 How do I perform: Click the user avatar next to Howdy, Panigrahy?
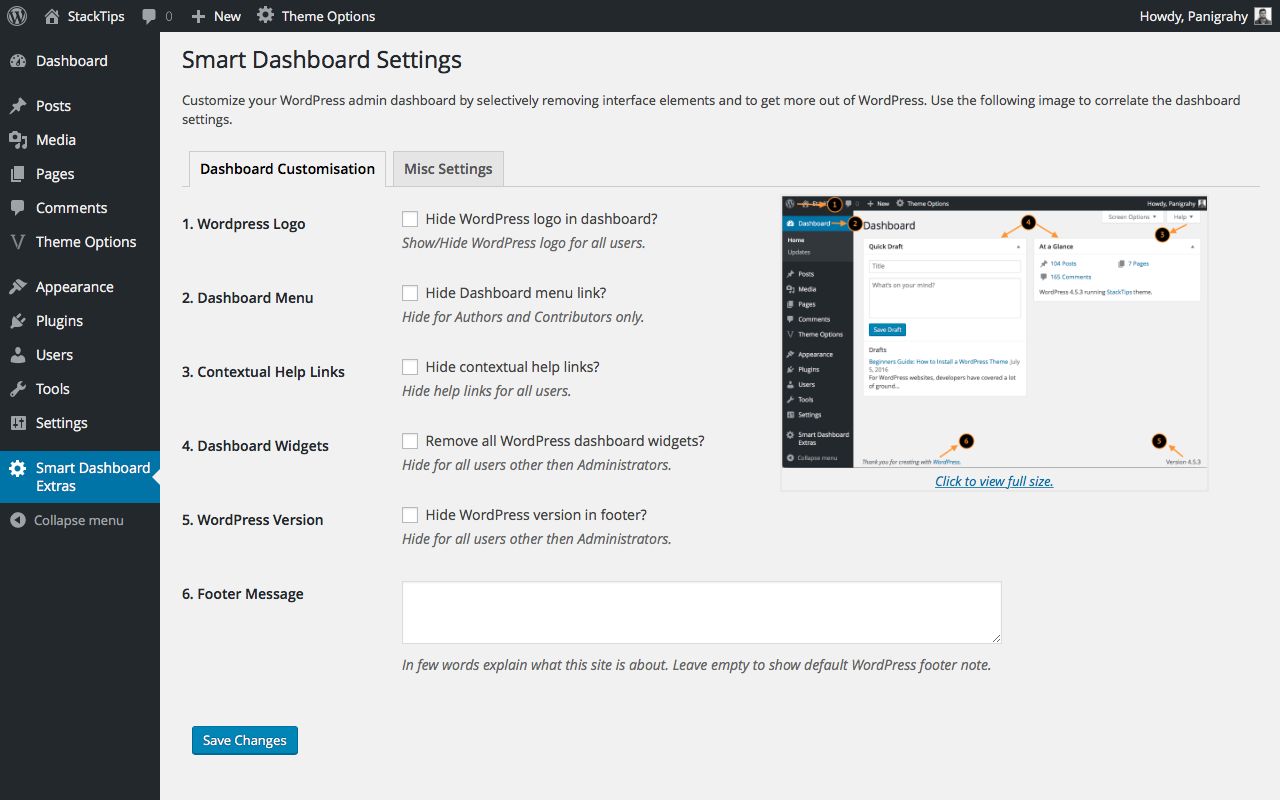coord(1262,16)
